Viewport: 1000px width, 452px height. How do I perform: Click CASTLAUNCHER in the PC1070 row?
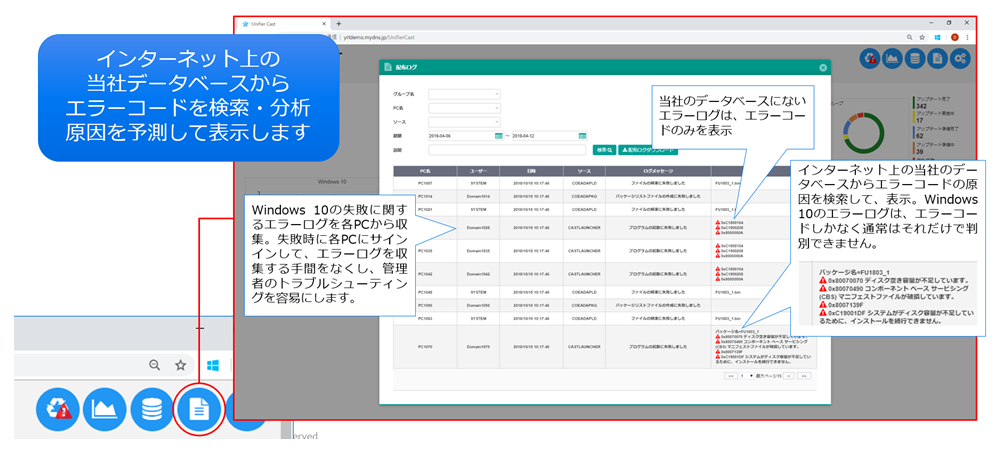tap(584, 346)
